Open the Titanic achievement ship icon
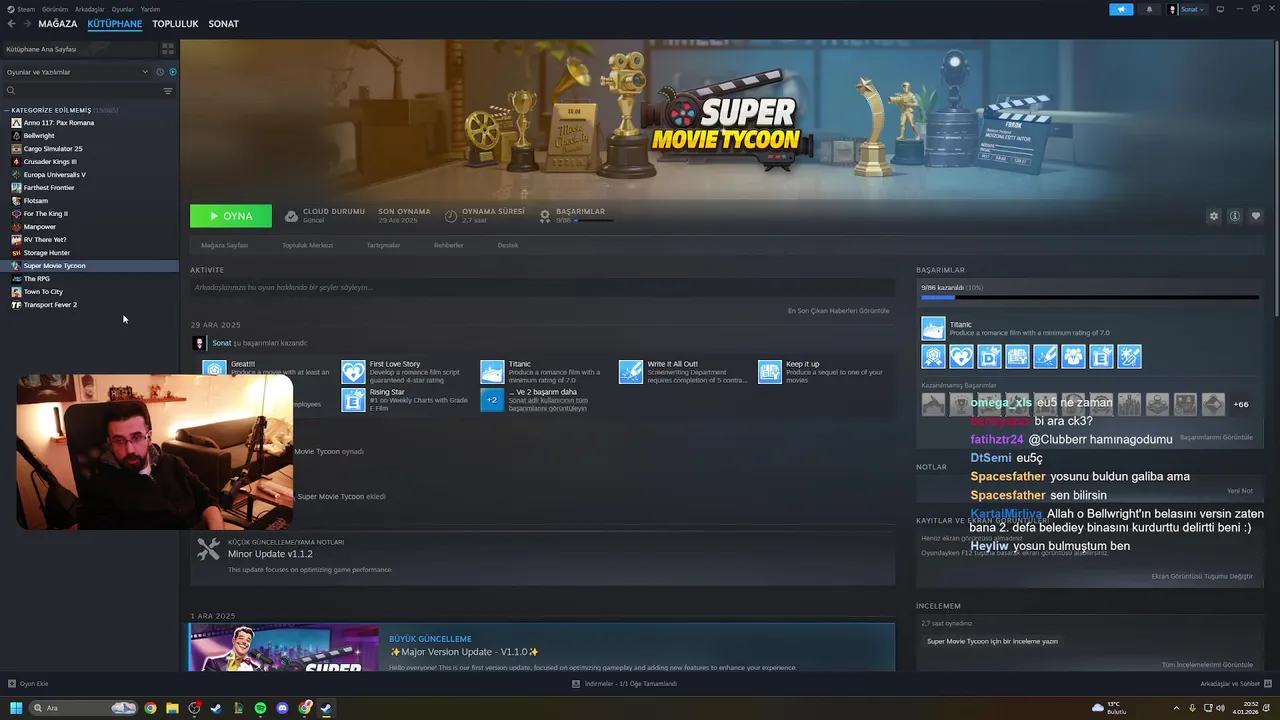This screenshot has width=1280, height=720. pos(933,329)
